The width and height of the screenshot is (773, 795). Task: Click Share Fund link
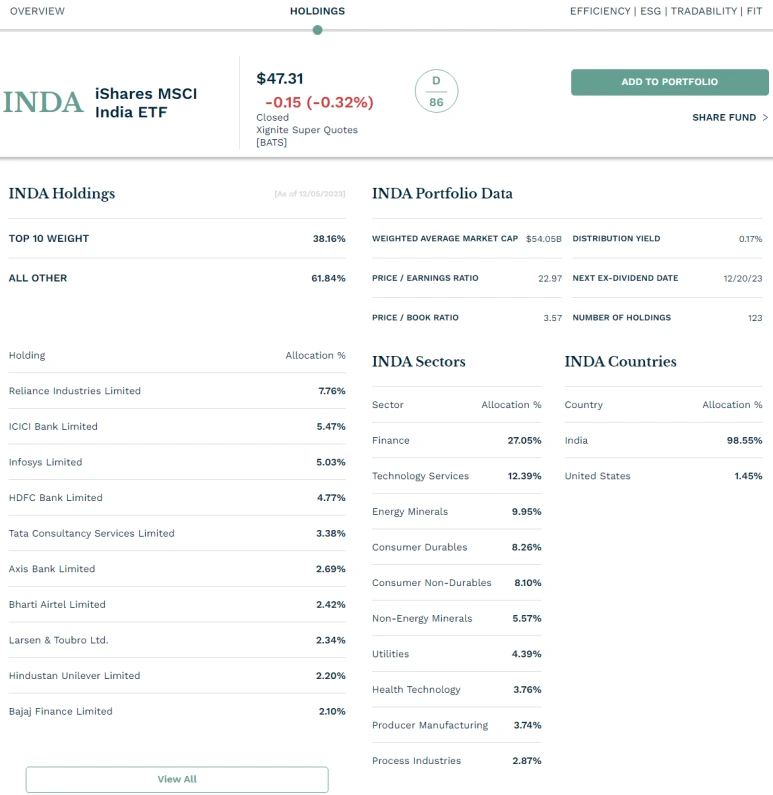coord(724,118)
